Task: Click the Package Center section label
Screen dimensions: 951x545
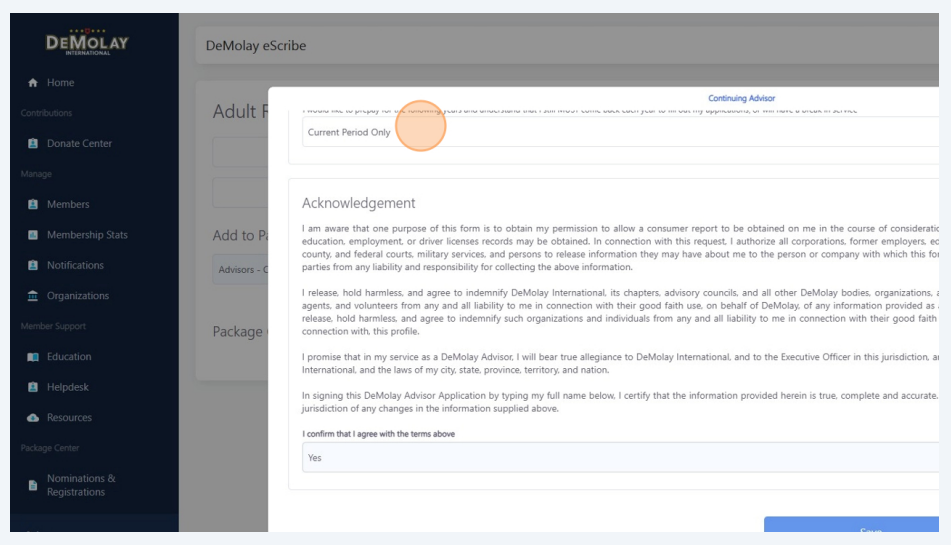Action: coord(50,448)
